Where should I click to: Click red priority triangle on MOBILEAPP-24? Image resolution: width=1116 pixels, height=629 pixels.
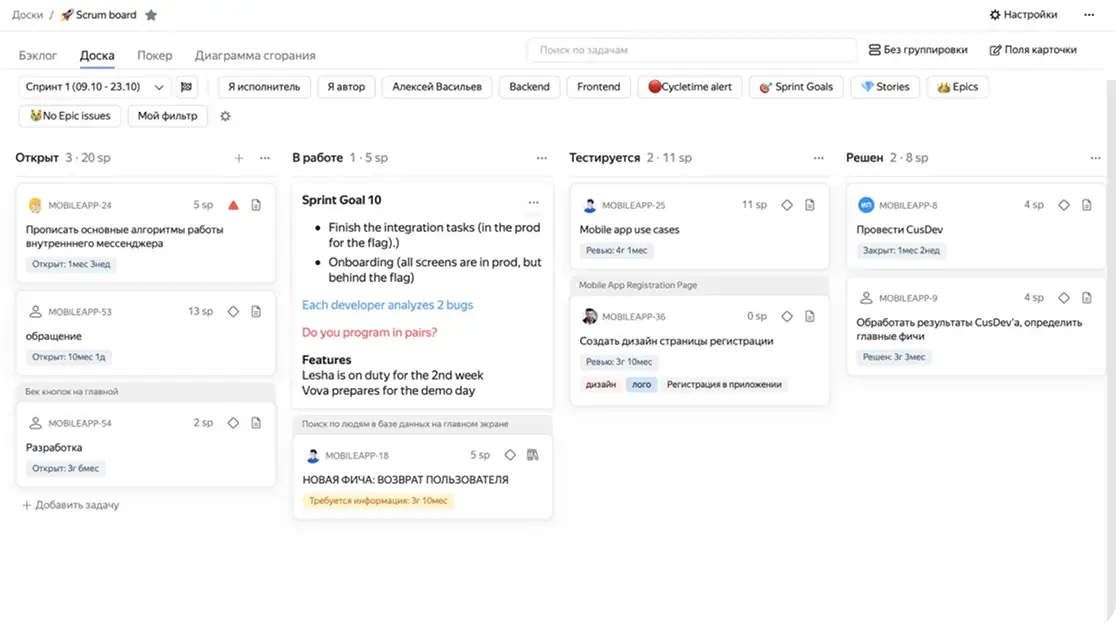point(233,205)
